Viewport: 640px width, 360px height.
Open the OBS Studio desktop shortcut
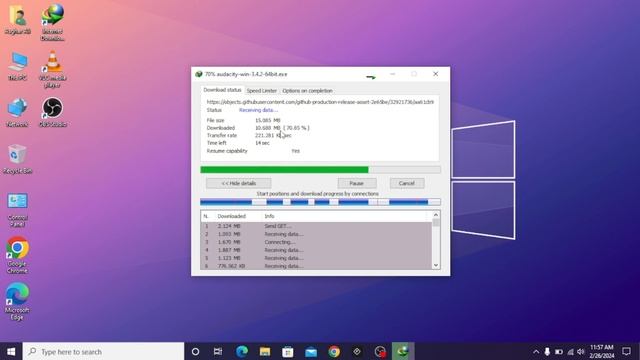point(53,112)
